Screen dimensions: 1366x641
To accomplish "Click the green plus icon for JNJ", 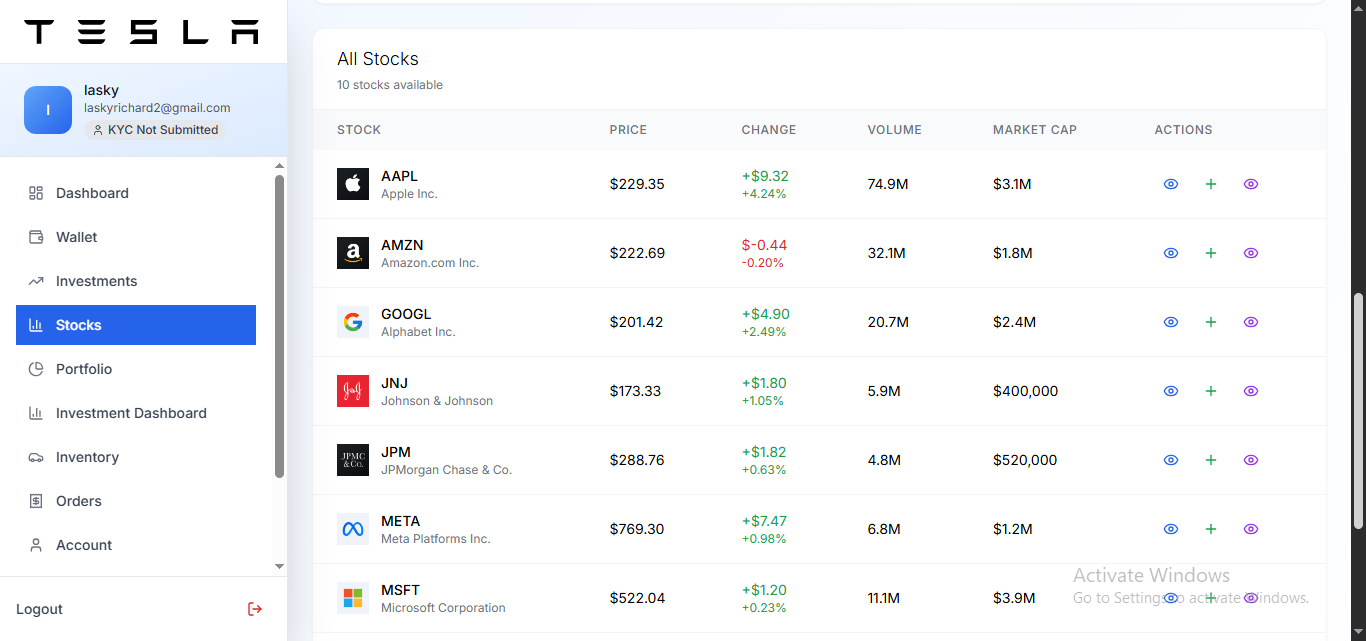I will pos(1211,391).
